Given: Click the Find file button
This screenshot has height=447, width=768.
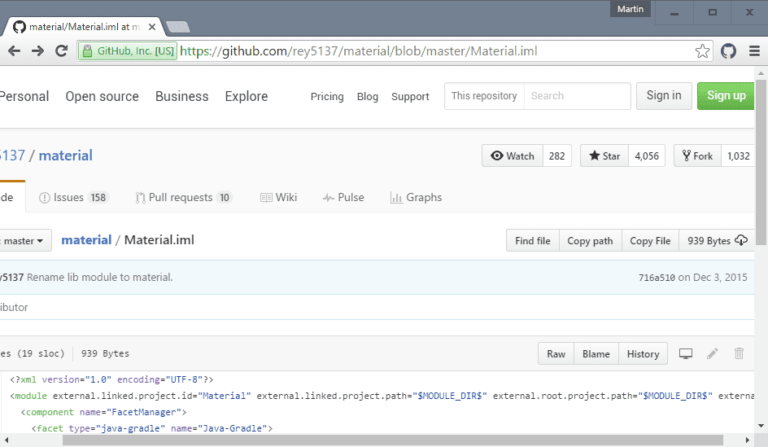Looking at the screenshot, I should click(x=532, y=241).
